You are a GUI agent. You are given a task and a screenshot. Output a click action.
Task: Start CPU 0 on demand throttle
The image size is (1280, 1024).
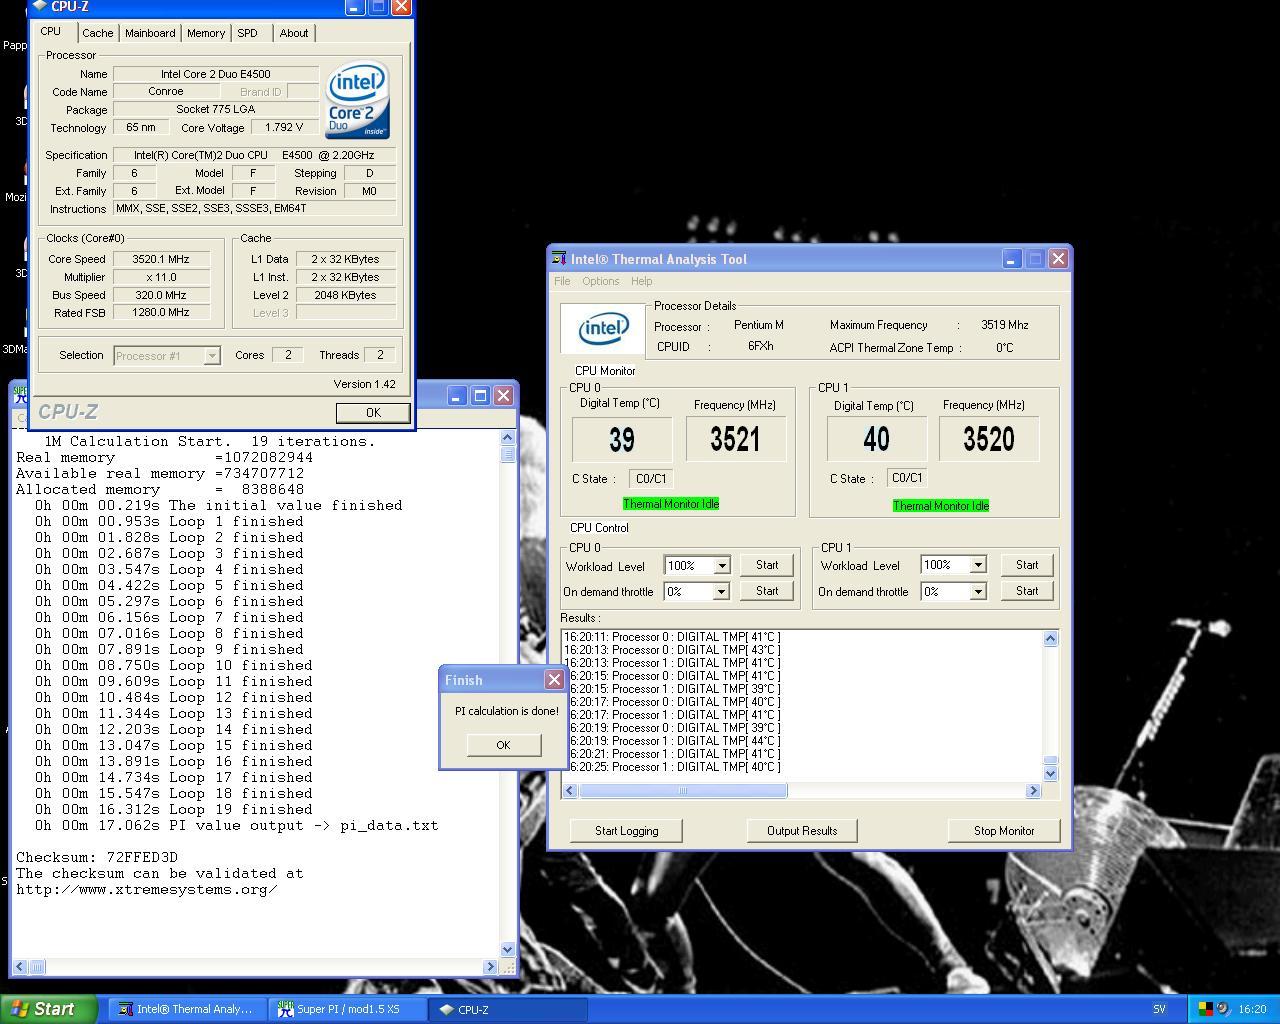767,591
